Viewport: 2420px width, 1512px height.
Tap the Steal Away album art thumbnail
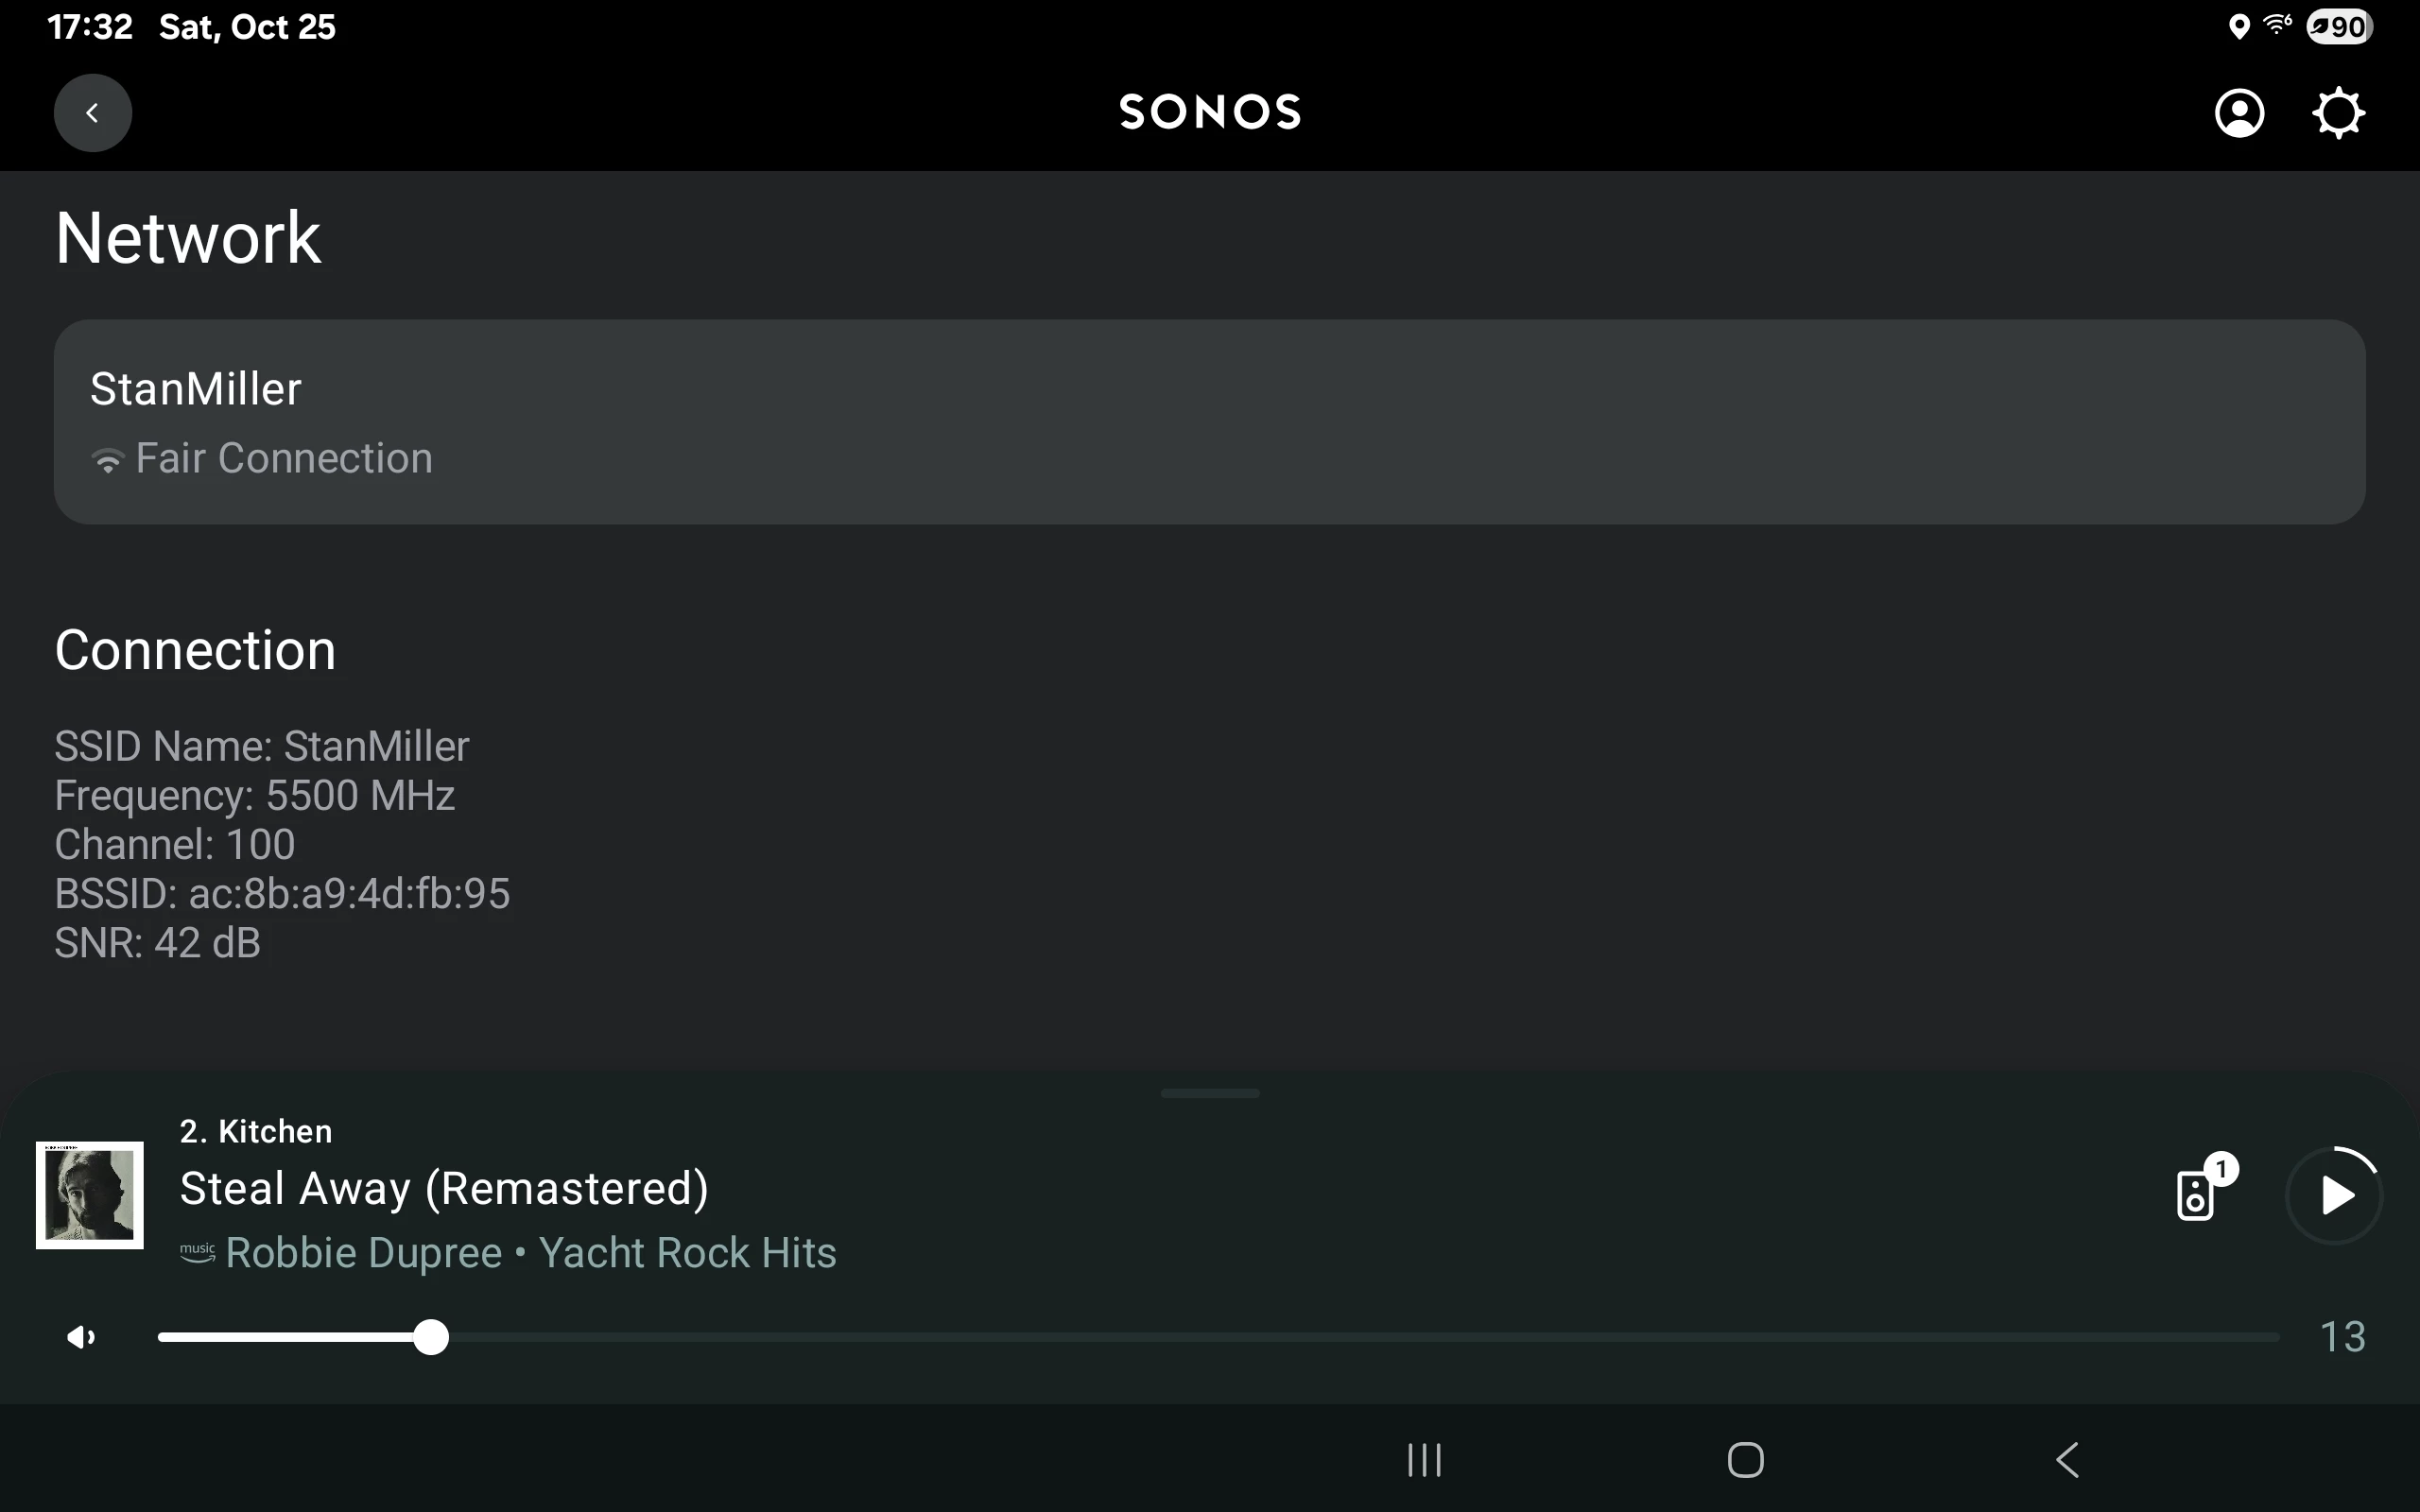tap(90, 1195)
